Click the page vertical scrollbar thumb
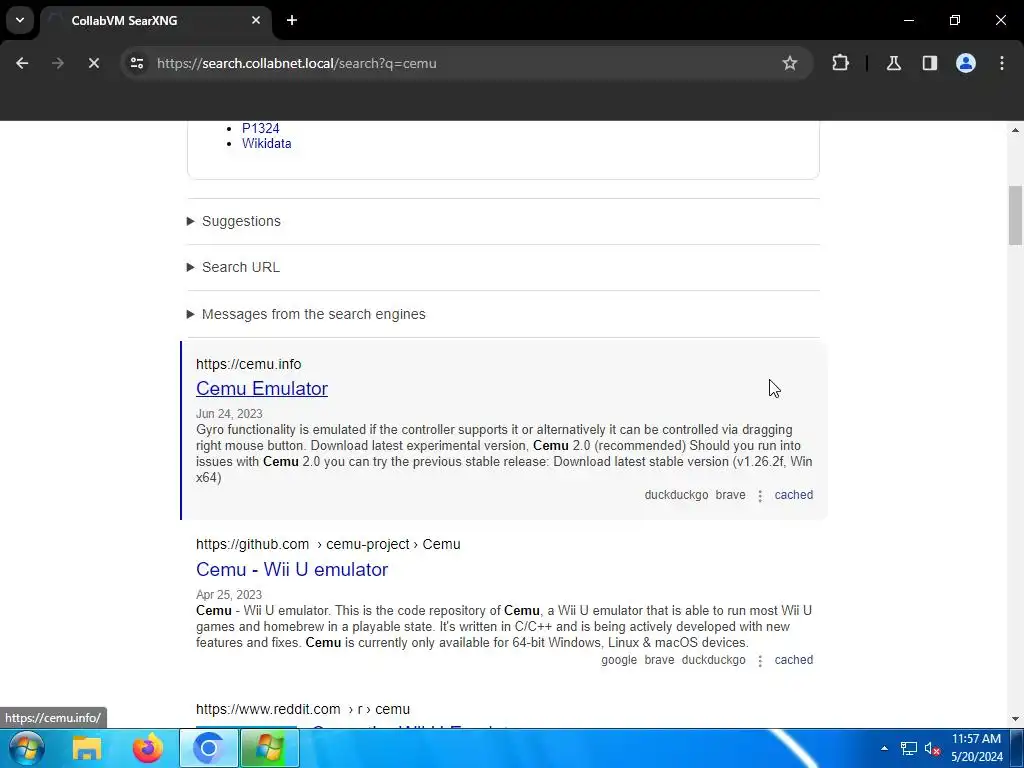The width and height of the screenshot is (1024, 768). (x=1016, y=216)
